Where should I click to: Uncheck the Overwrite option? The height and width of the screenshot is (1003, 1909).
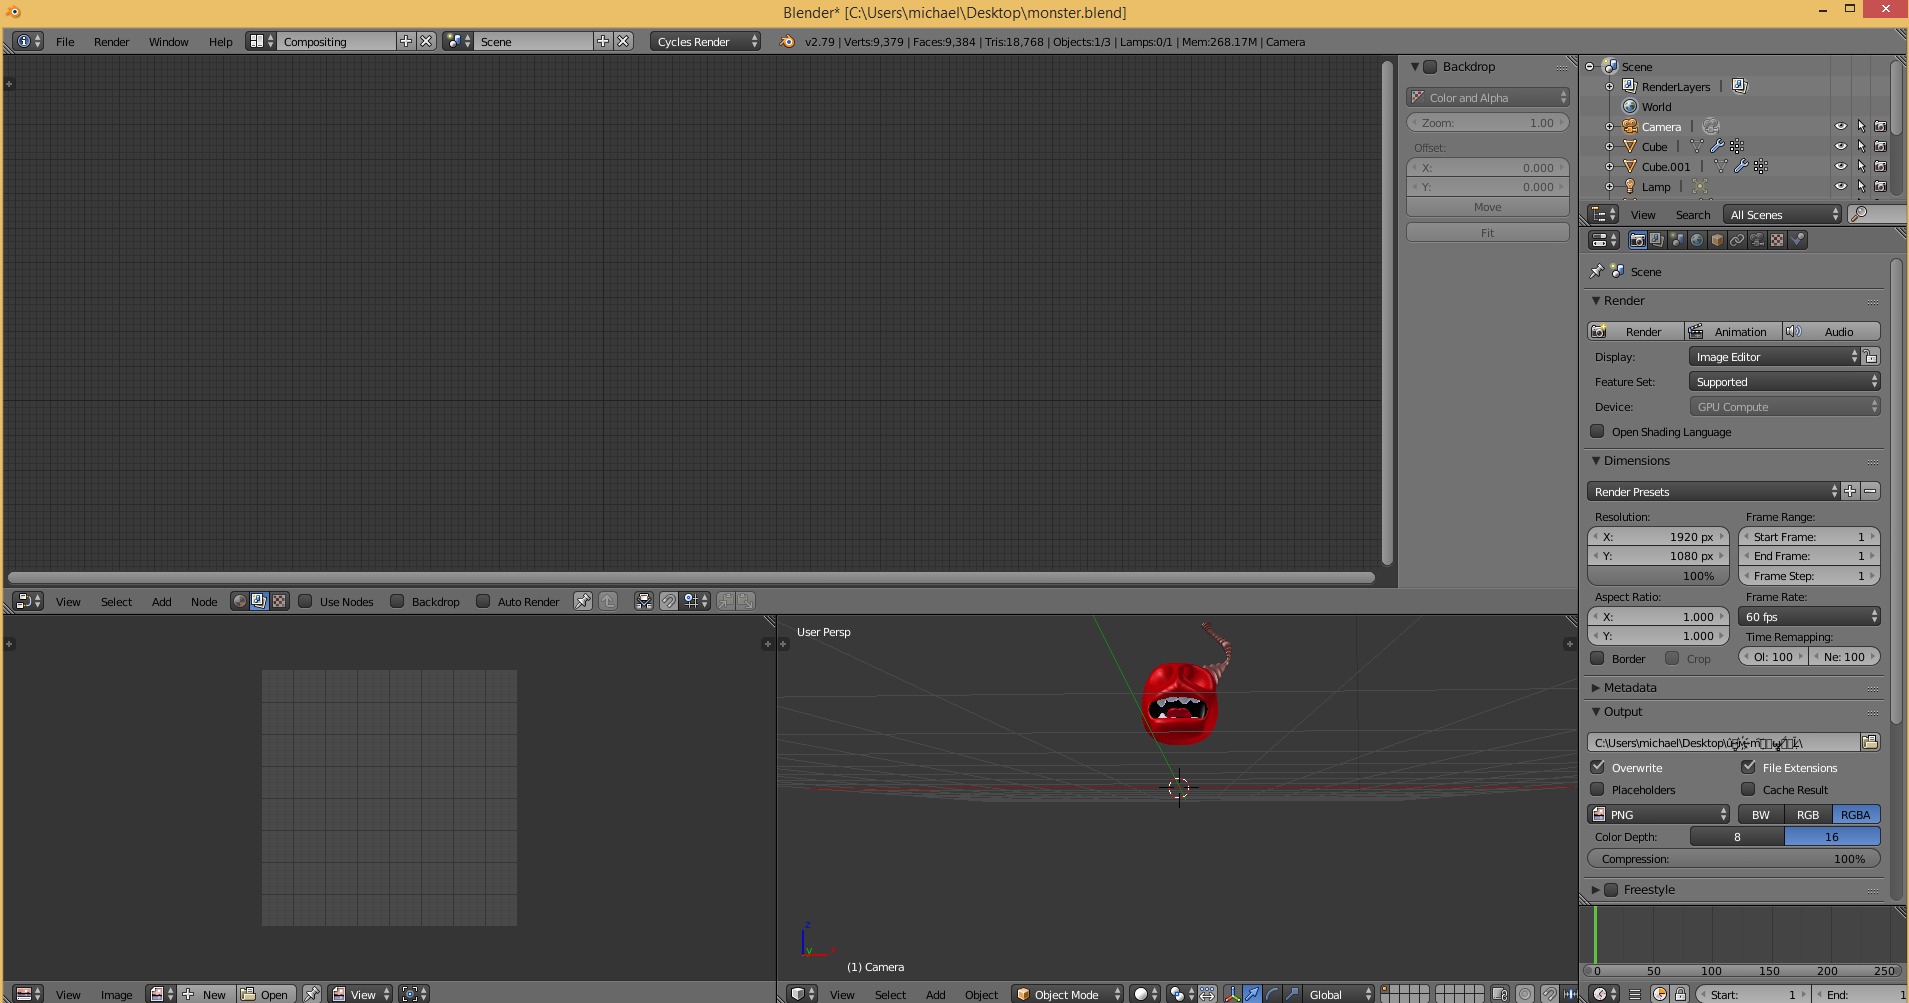(1597, 767)
